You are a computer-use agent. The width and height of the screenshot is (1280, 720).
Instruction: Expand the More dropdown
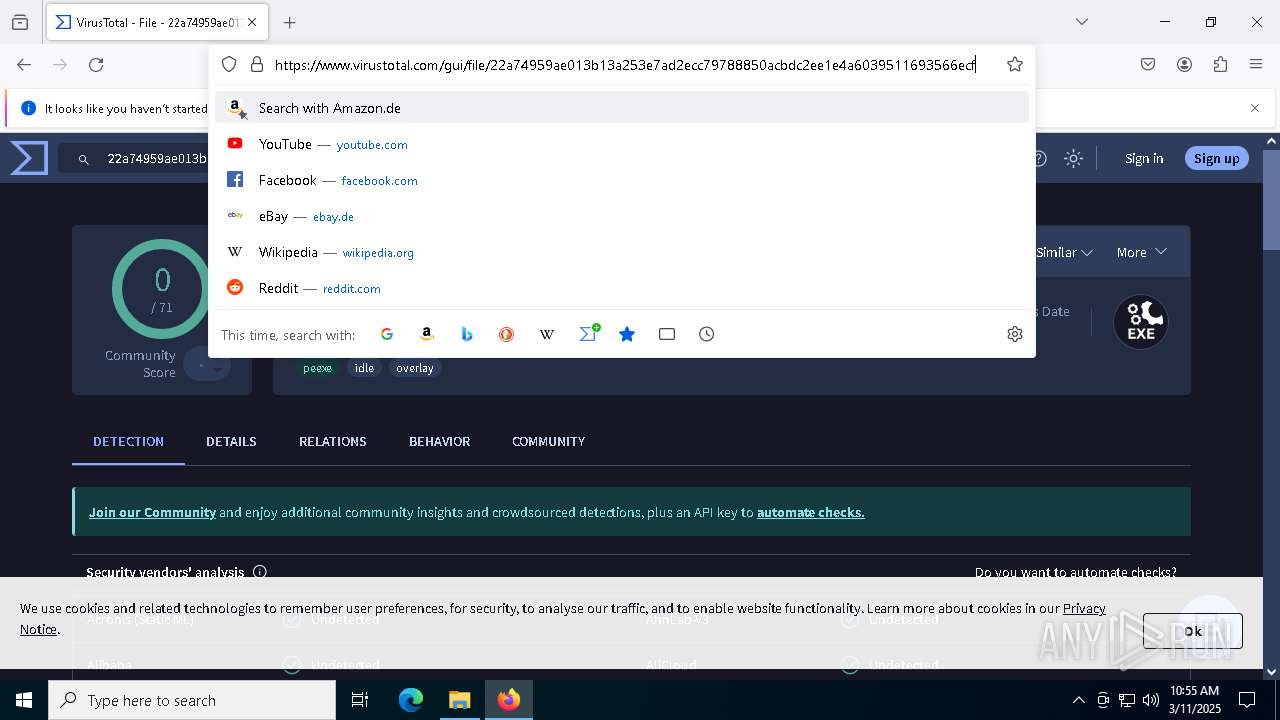(x=1142, y=252)
